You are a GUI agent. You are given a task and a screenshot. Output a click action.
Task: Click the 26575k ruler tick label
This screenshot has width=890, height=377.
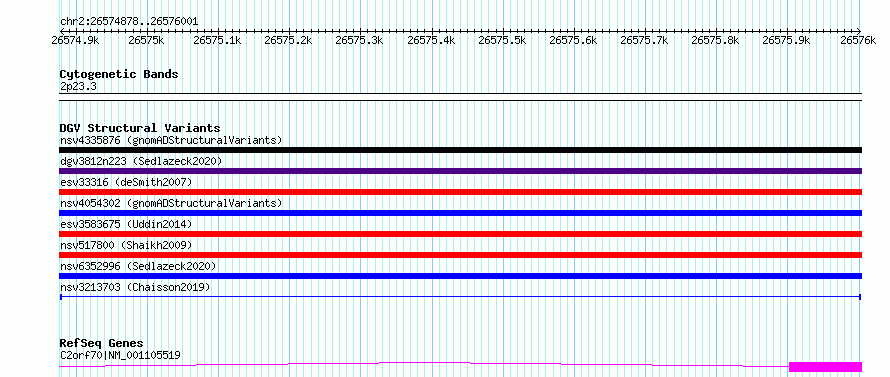[146, 40]
